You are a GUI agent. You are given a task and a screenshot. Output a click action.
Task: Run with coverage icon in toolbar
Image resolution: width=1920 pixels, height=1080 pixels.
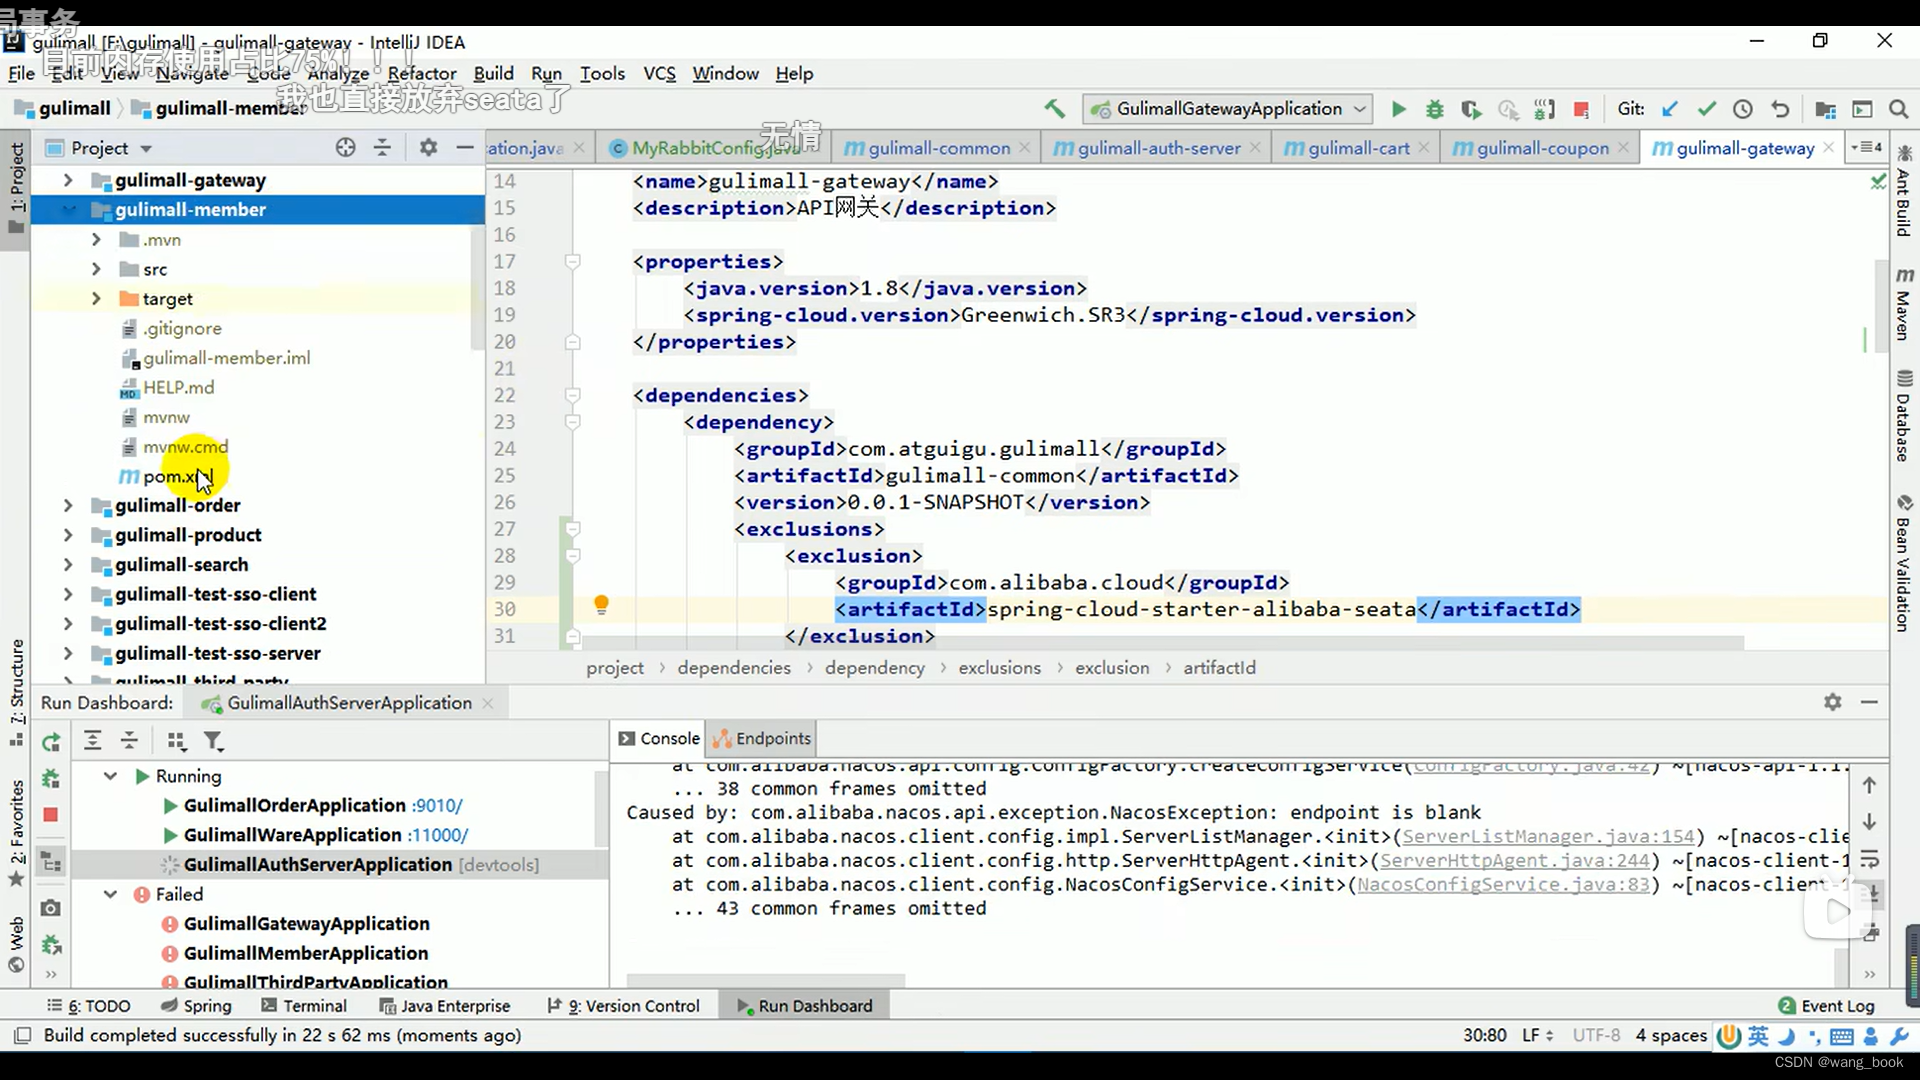click(1471, 109)
